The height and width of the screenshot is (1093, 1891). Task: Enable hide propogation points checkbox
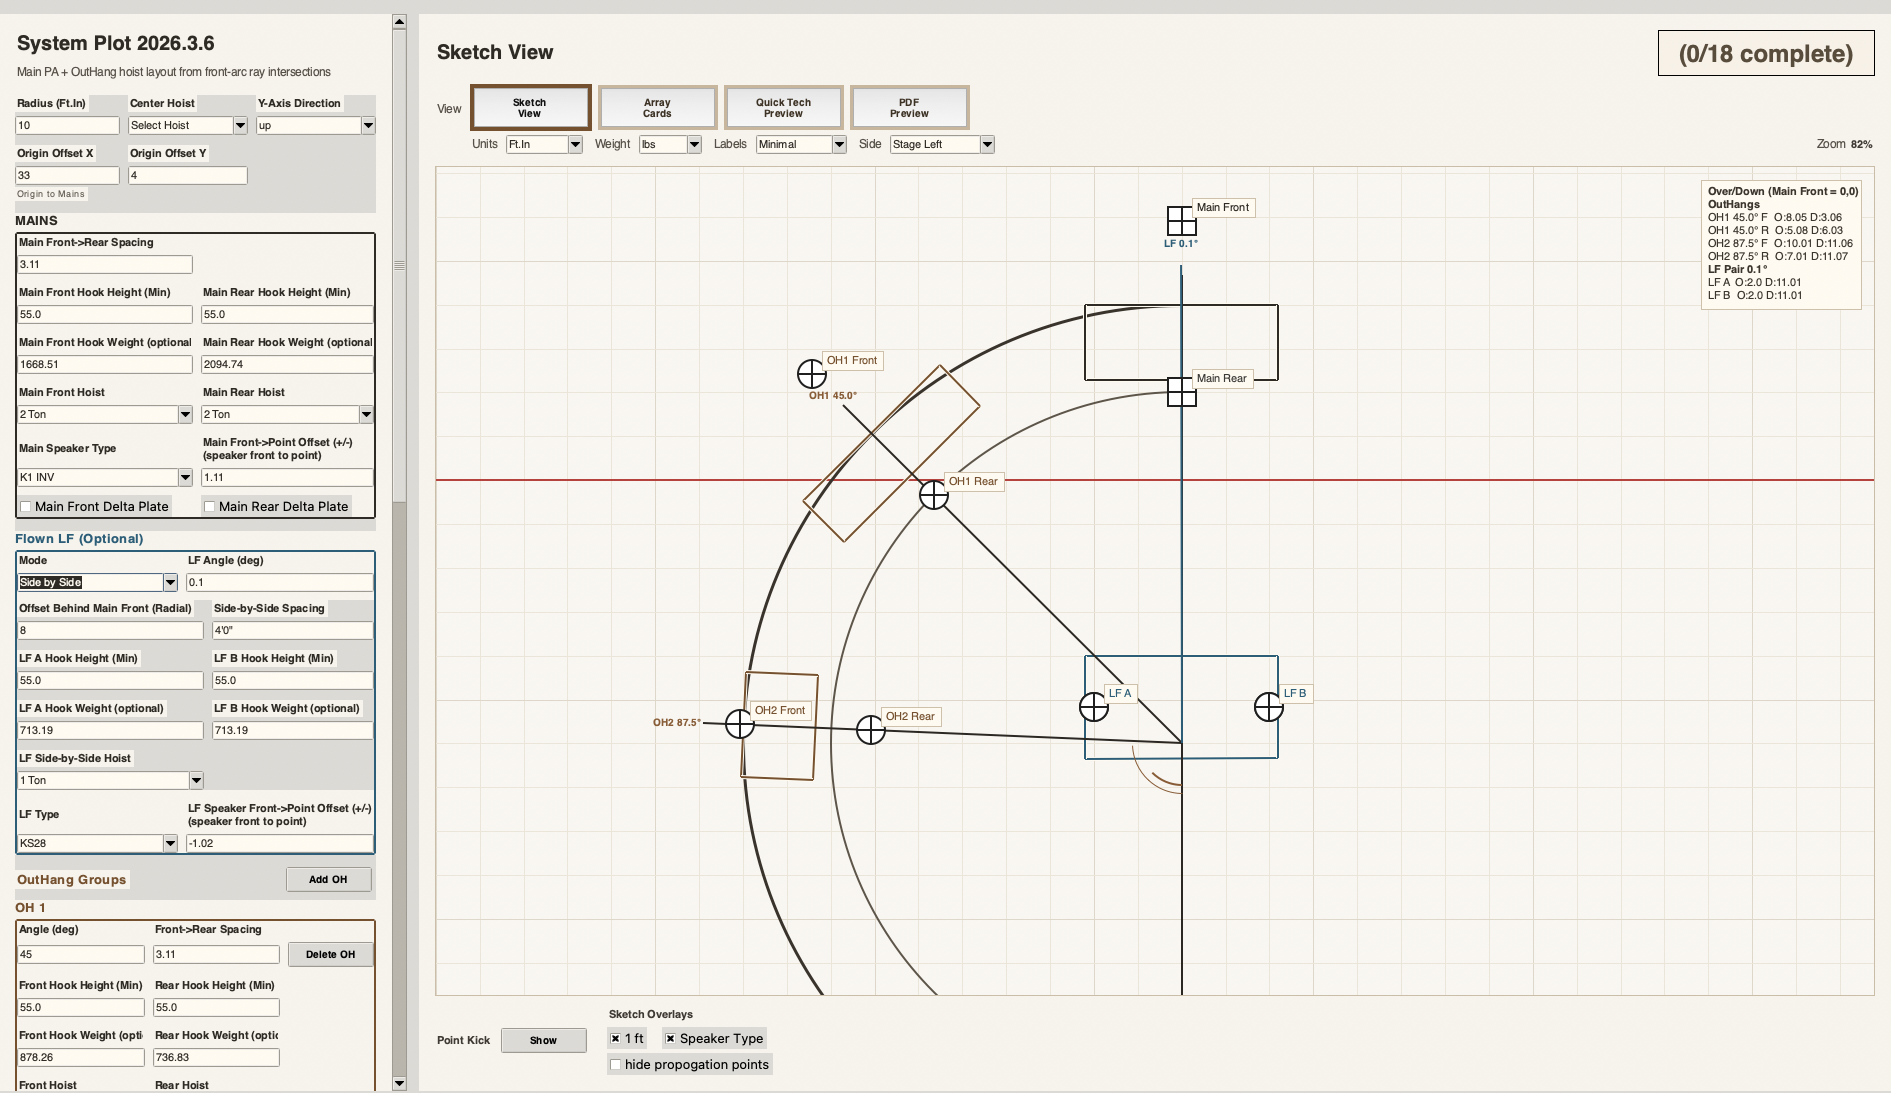tap(616, 1065)
